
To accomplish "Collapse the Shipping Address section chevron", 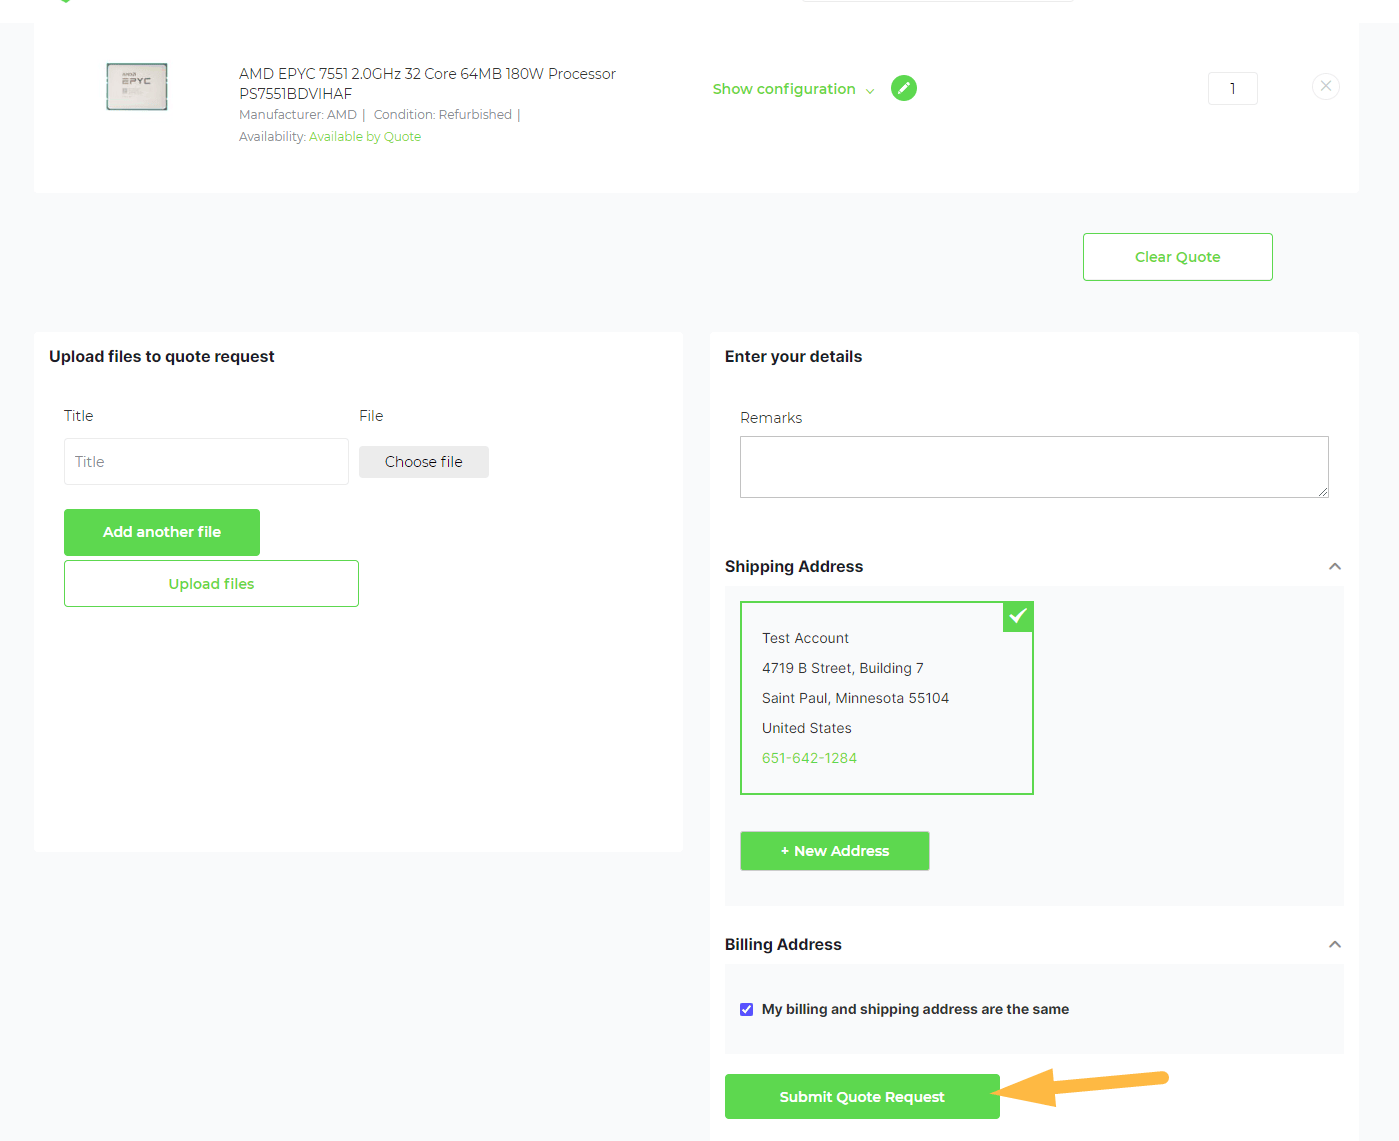I will tap(1335, 566).
